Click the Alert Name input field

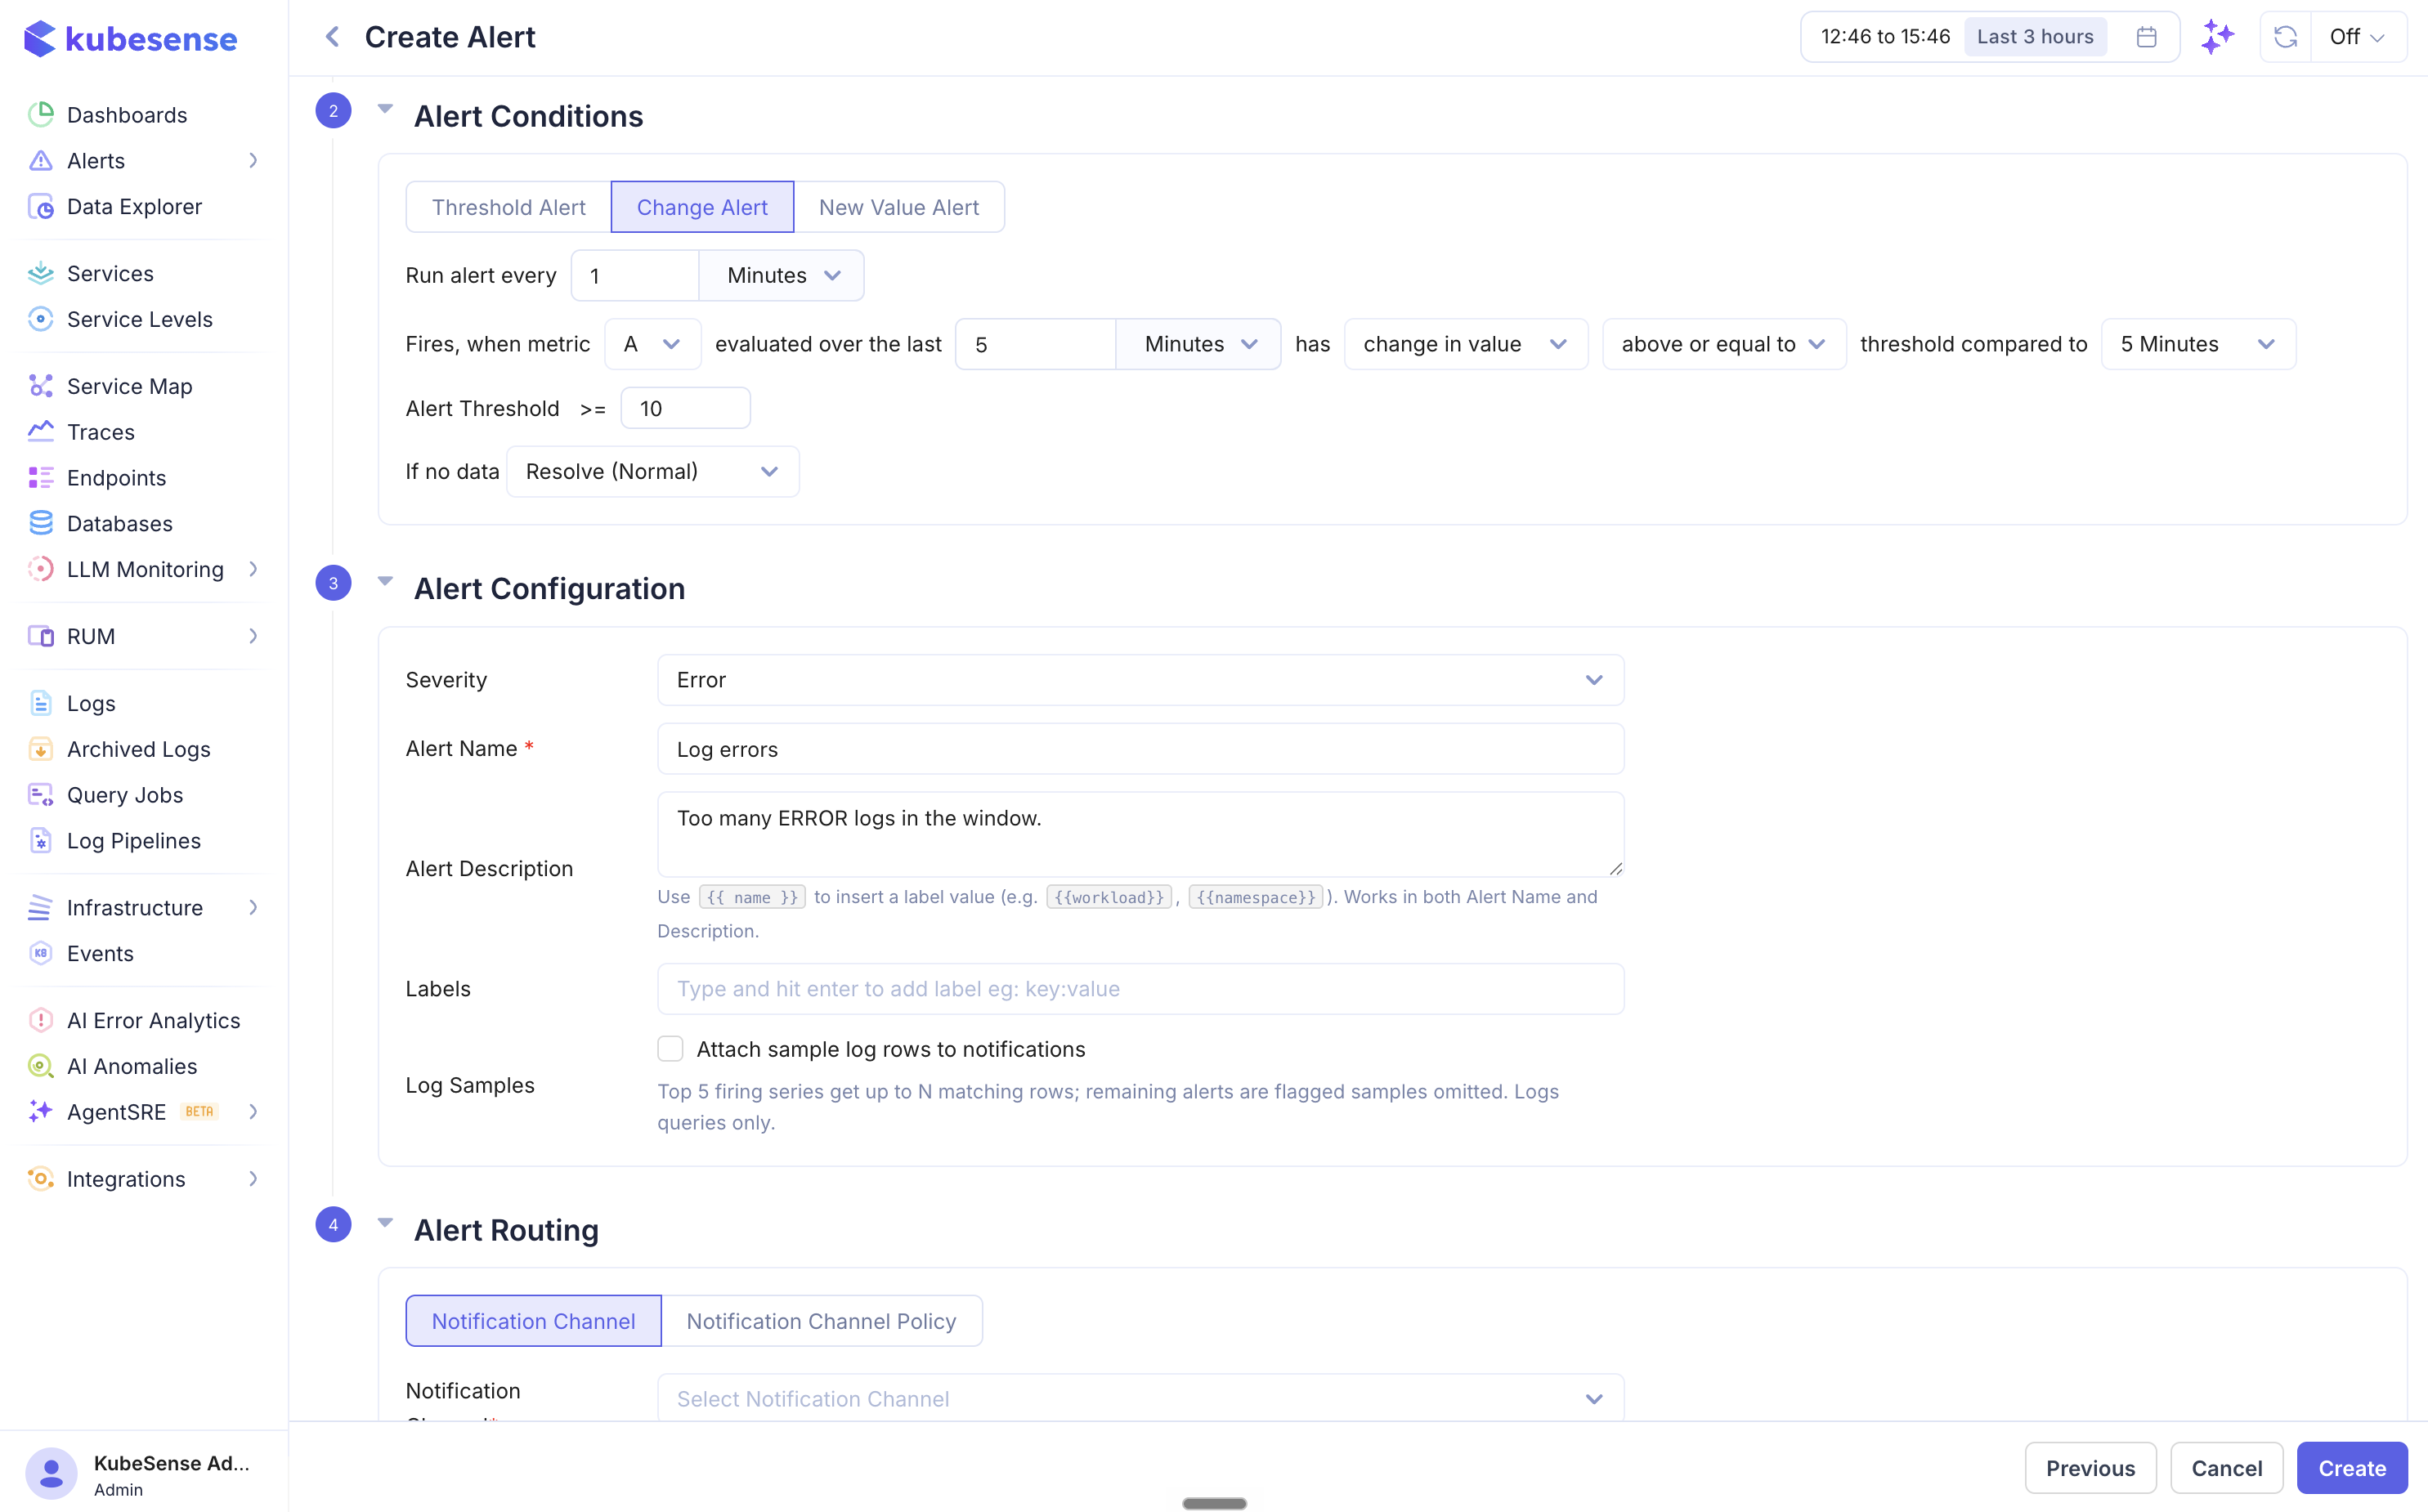1140,749
